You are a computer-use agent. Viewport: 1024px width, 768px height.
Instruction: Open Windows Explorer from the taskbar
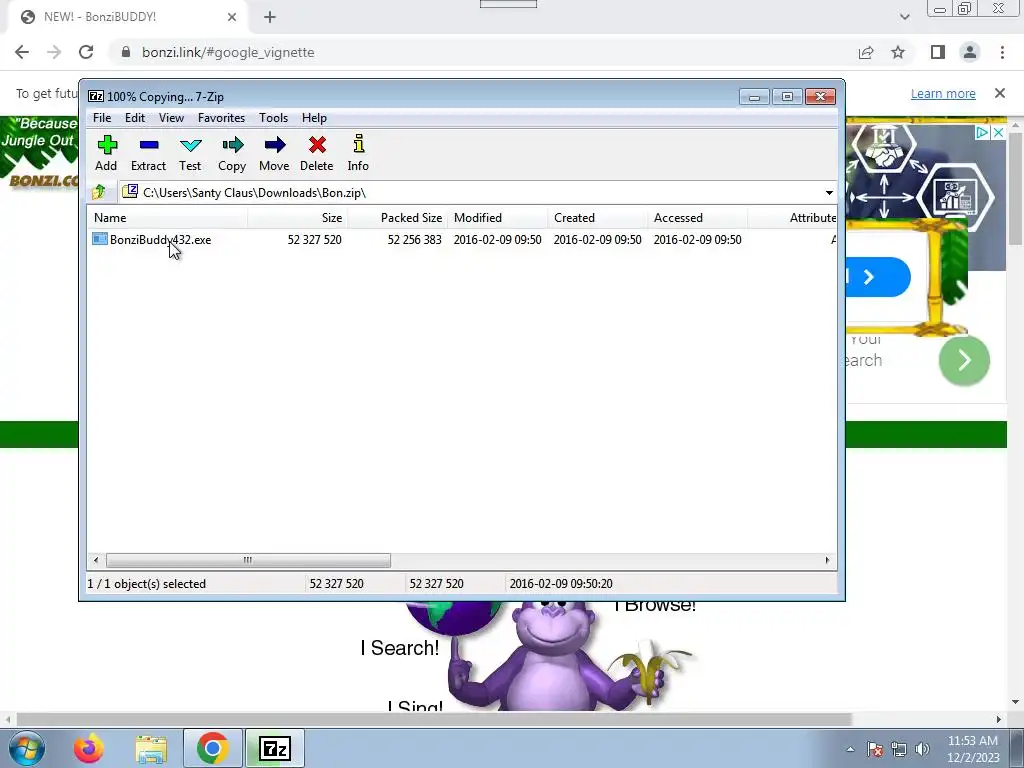(x=151, y=749)
